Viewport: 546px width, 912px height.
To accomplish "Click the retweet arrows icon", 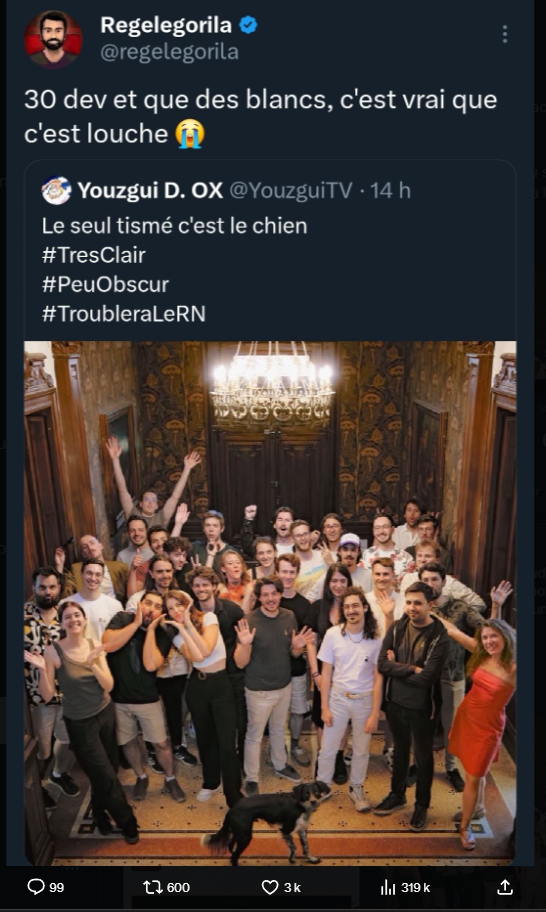I will pyautogui.click(x=154, y=887).
